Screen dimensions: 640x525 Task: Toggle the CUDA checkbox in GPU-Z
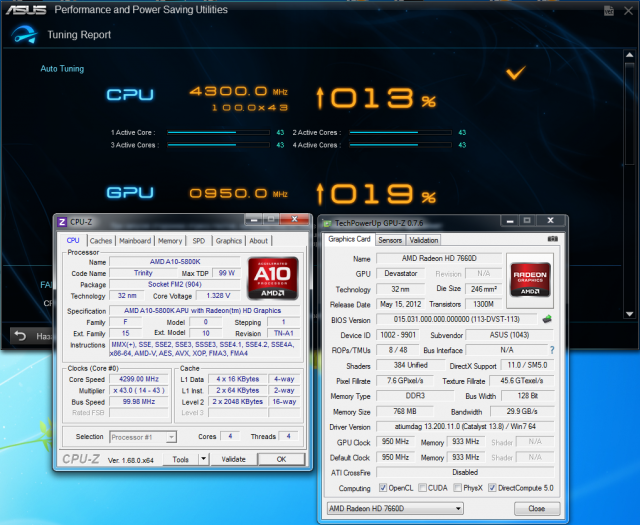422,487
